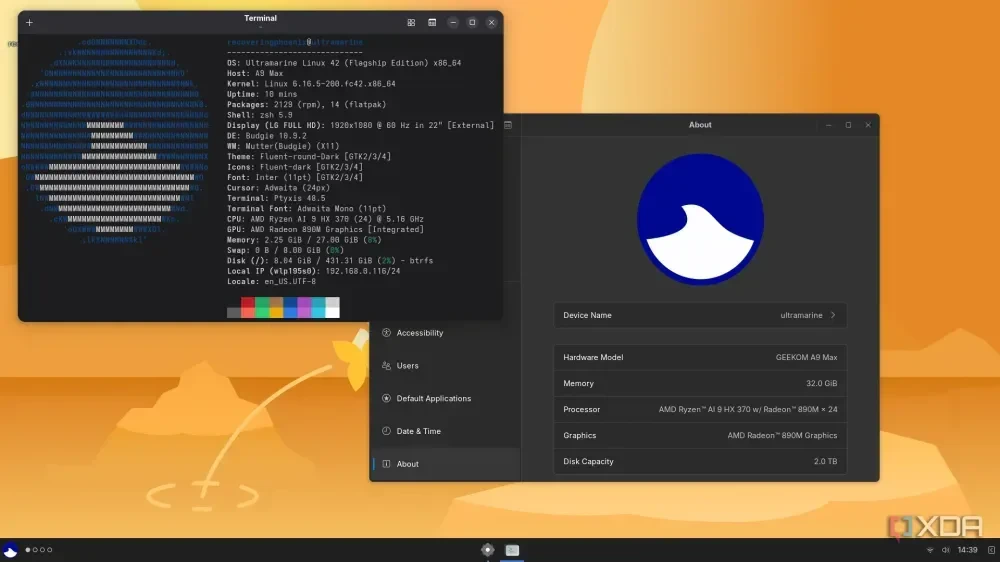
Task: Click the 'Swap: 0 B / 8.00 GiB' line
Action: click(285, 250)
